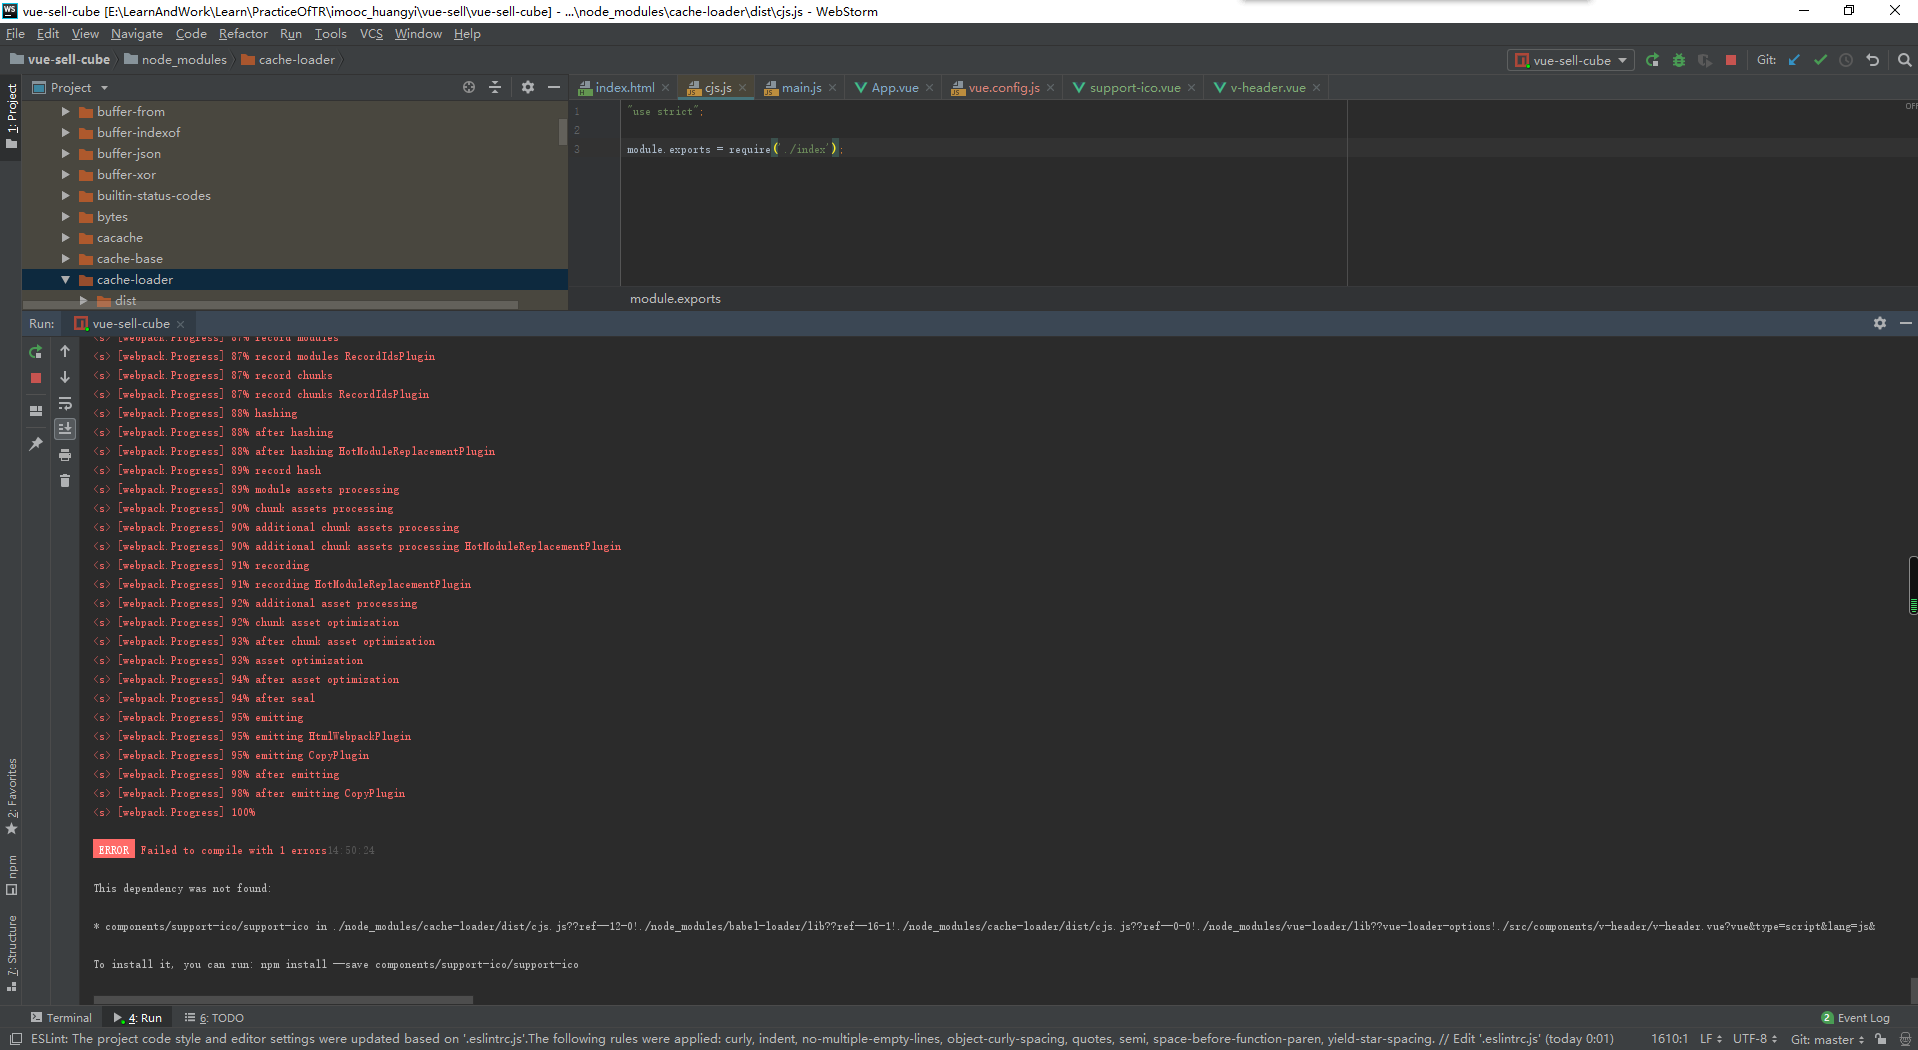Open Project panel options gear
This screenshot has width=1918, height=1050.
528,88
